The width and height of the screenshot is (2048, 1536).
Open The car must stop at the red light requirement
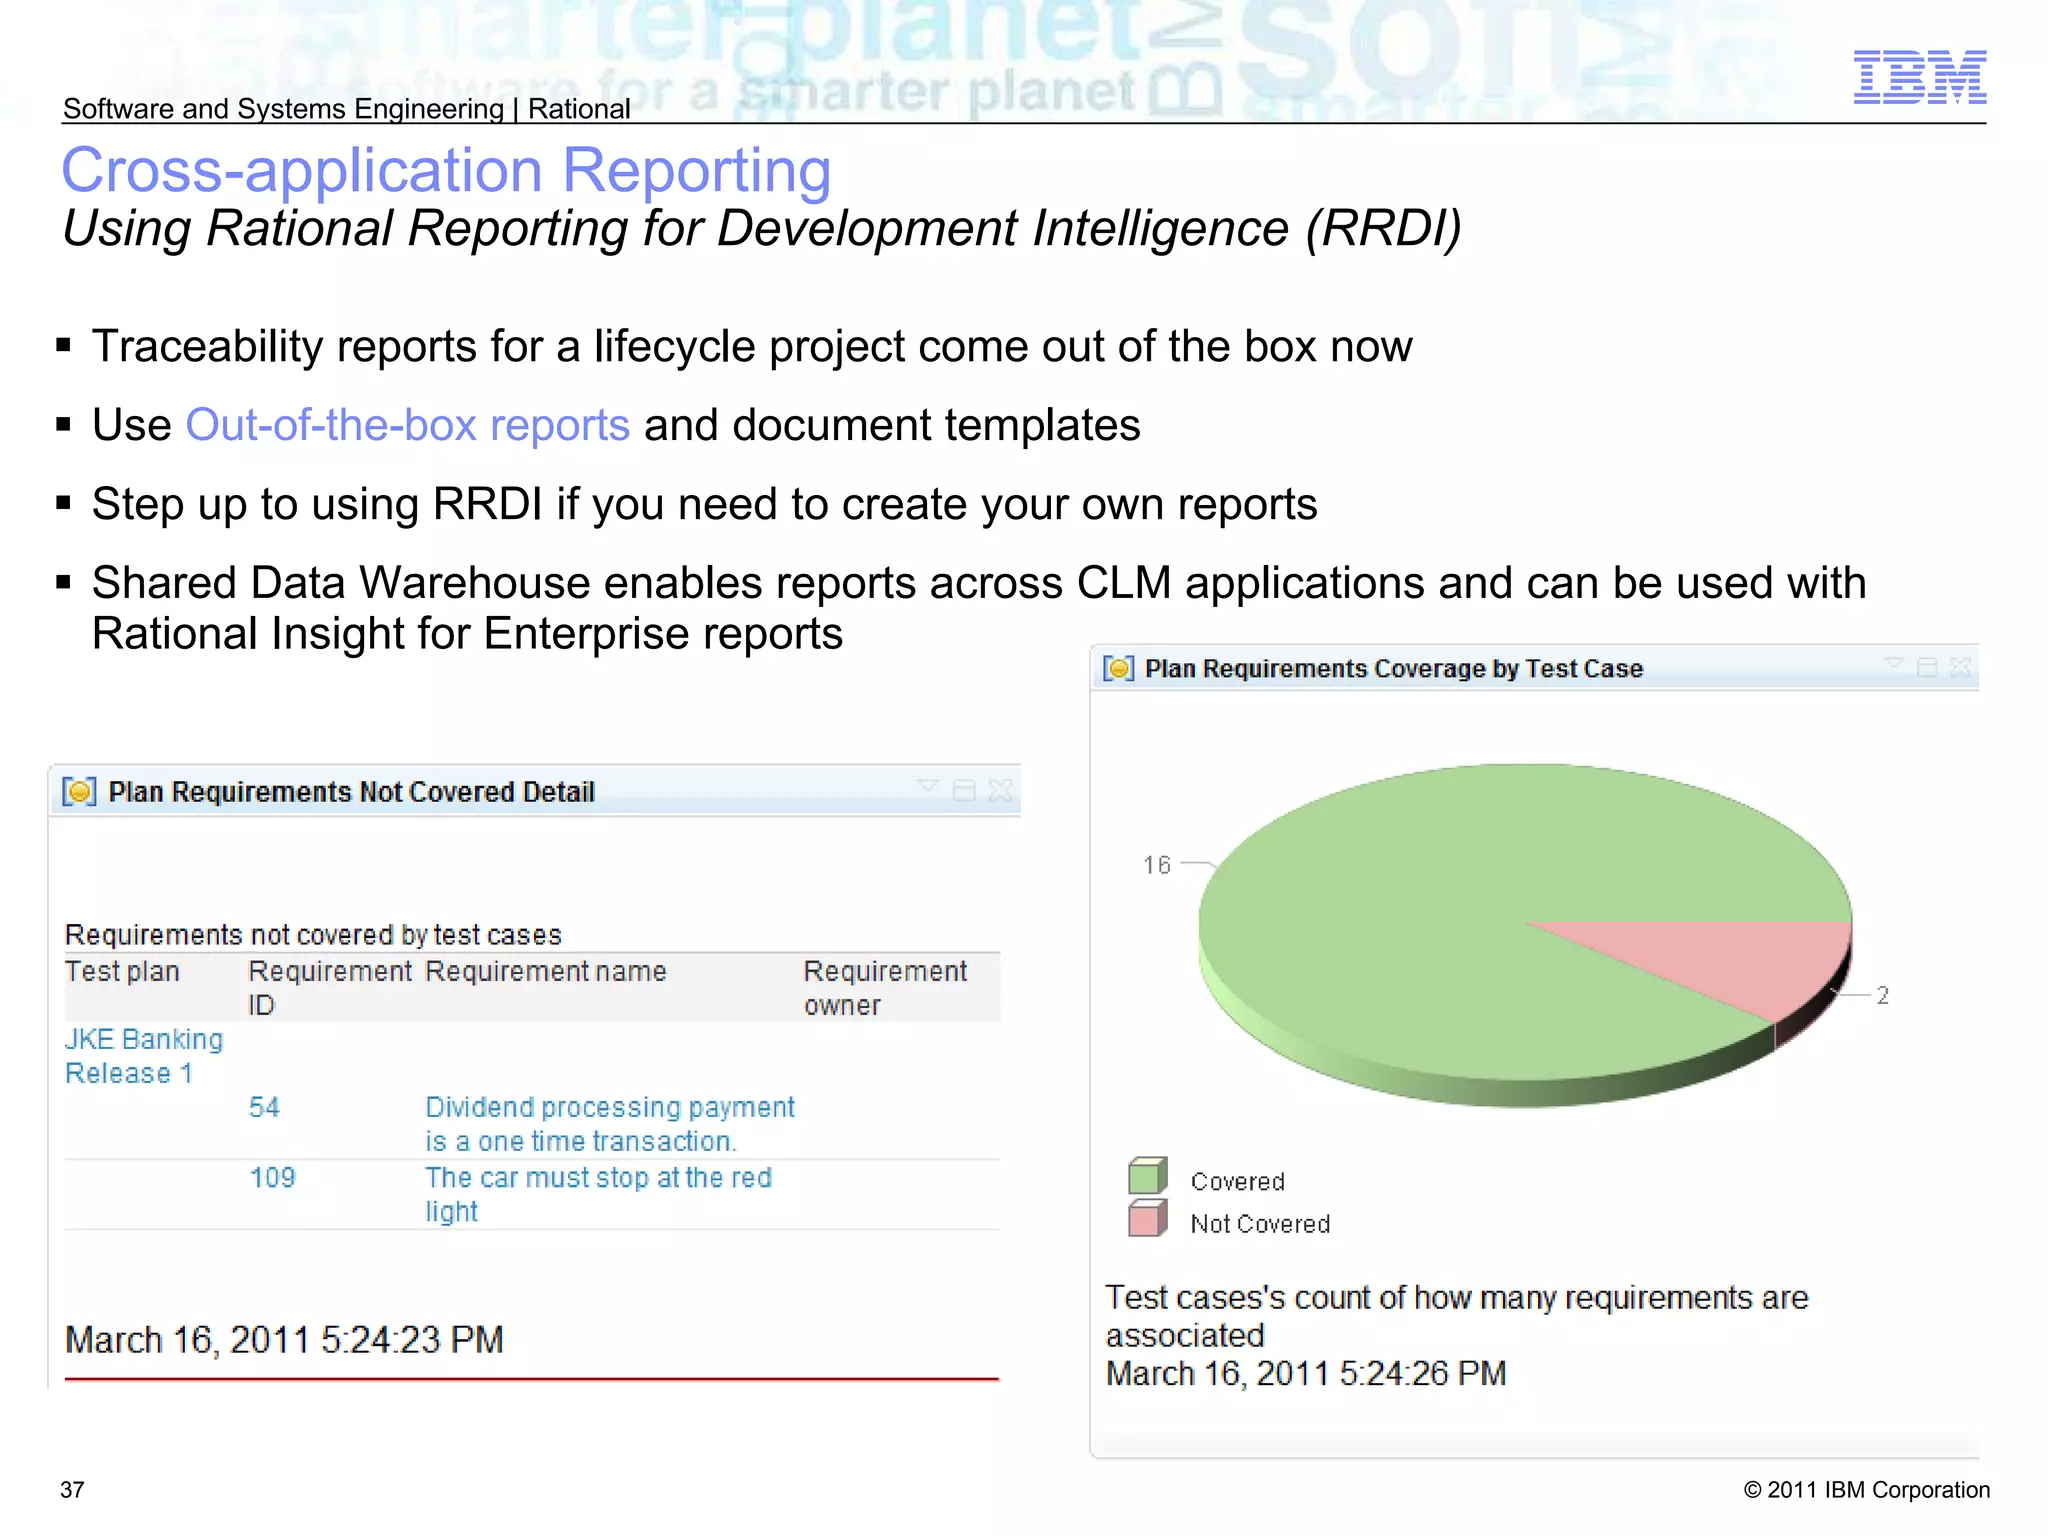598,1194
